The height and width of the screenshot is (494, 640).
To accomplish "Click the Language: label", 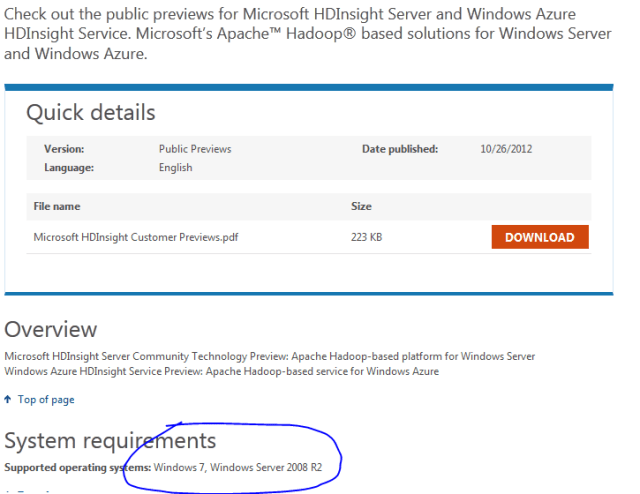I will (69, 168).
